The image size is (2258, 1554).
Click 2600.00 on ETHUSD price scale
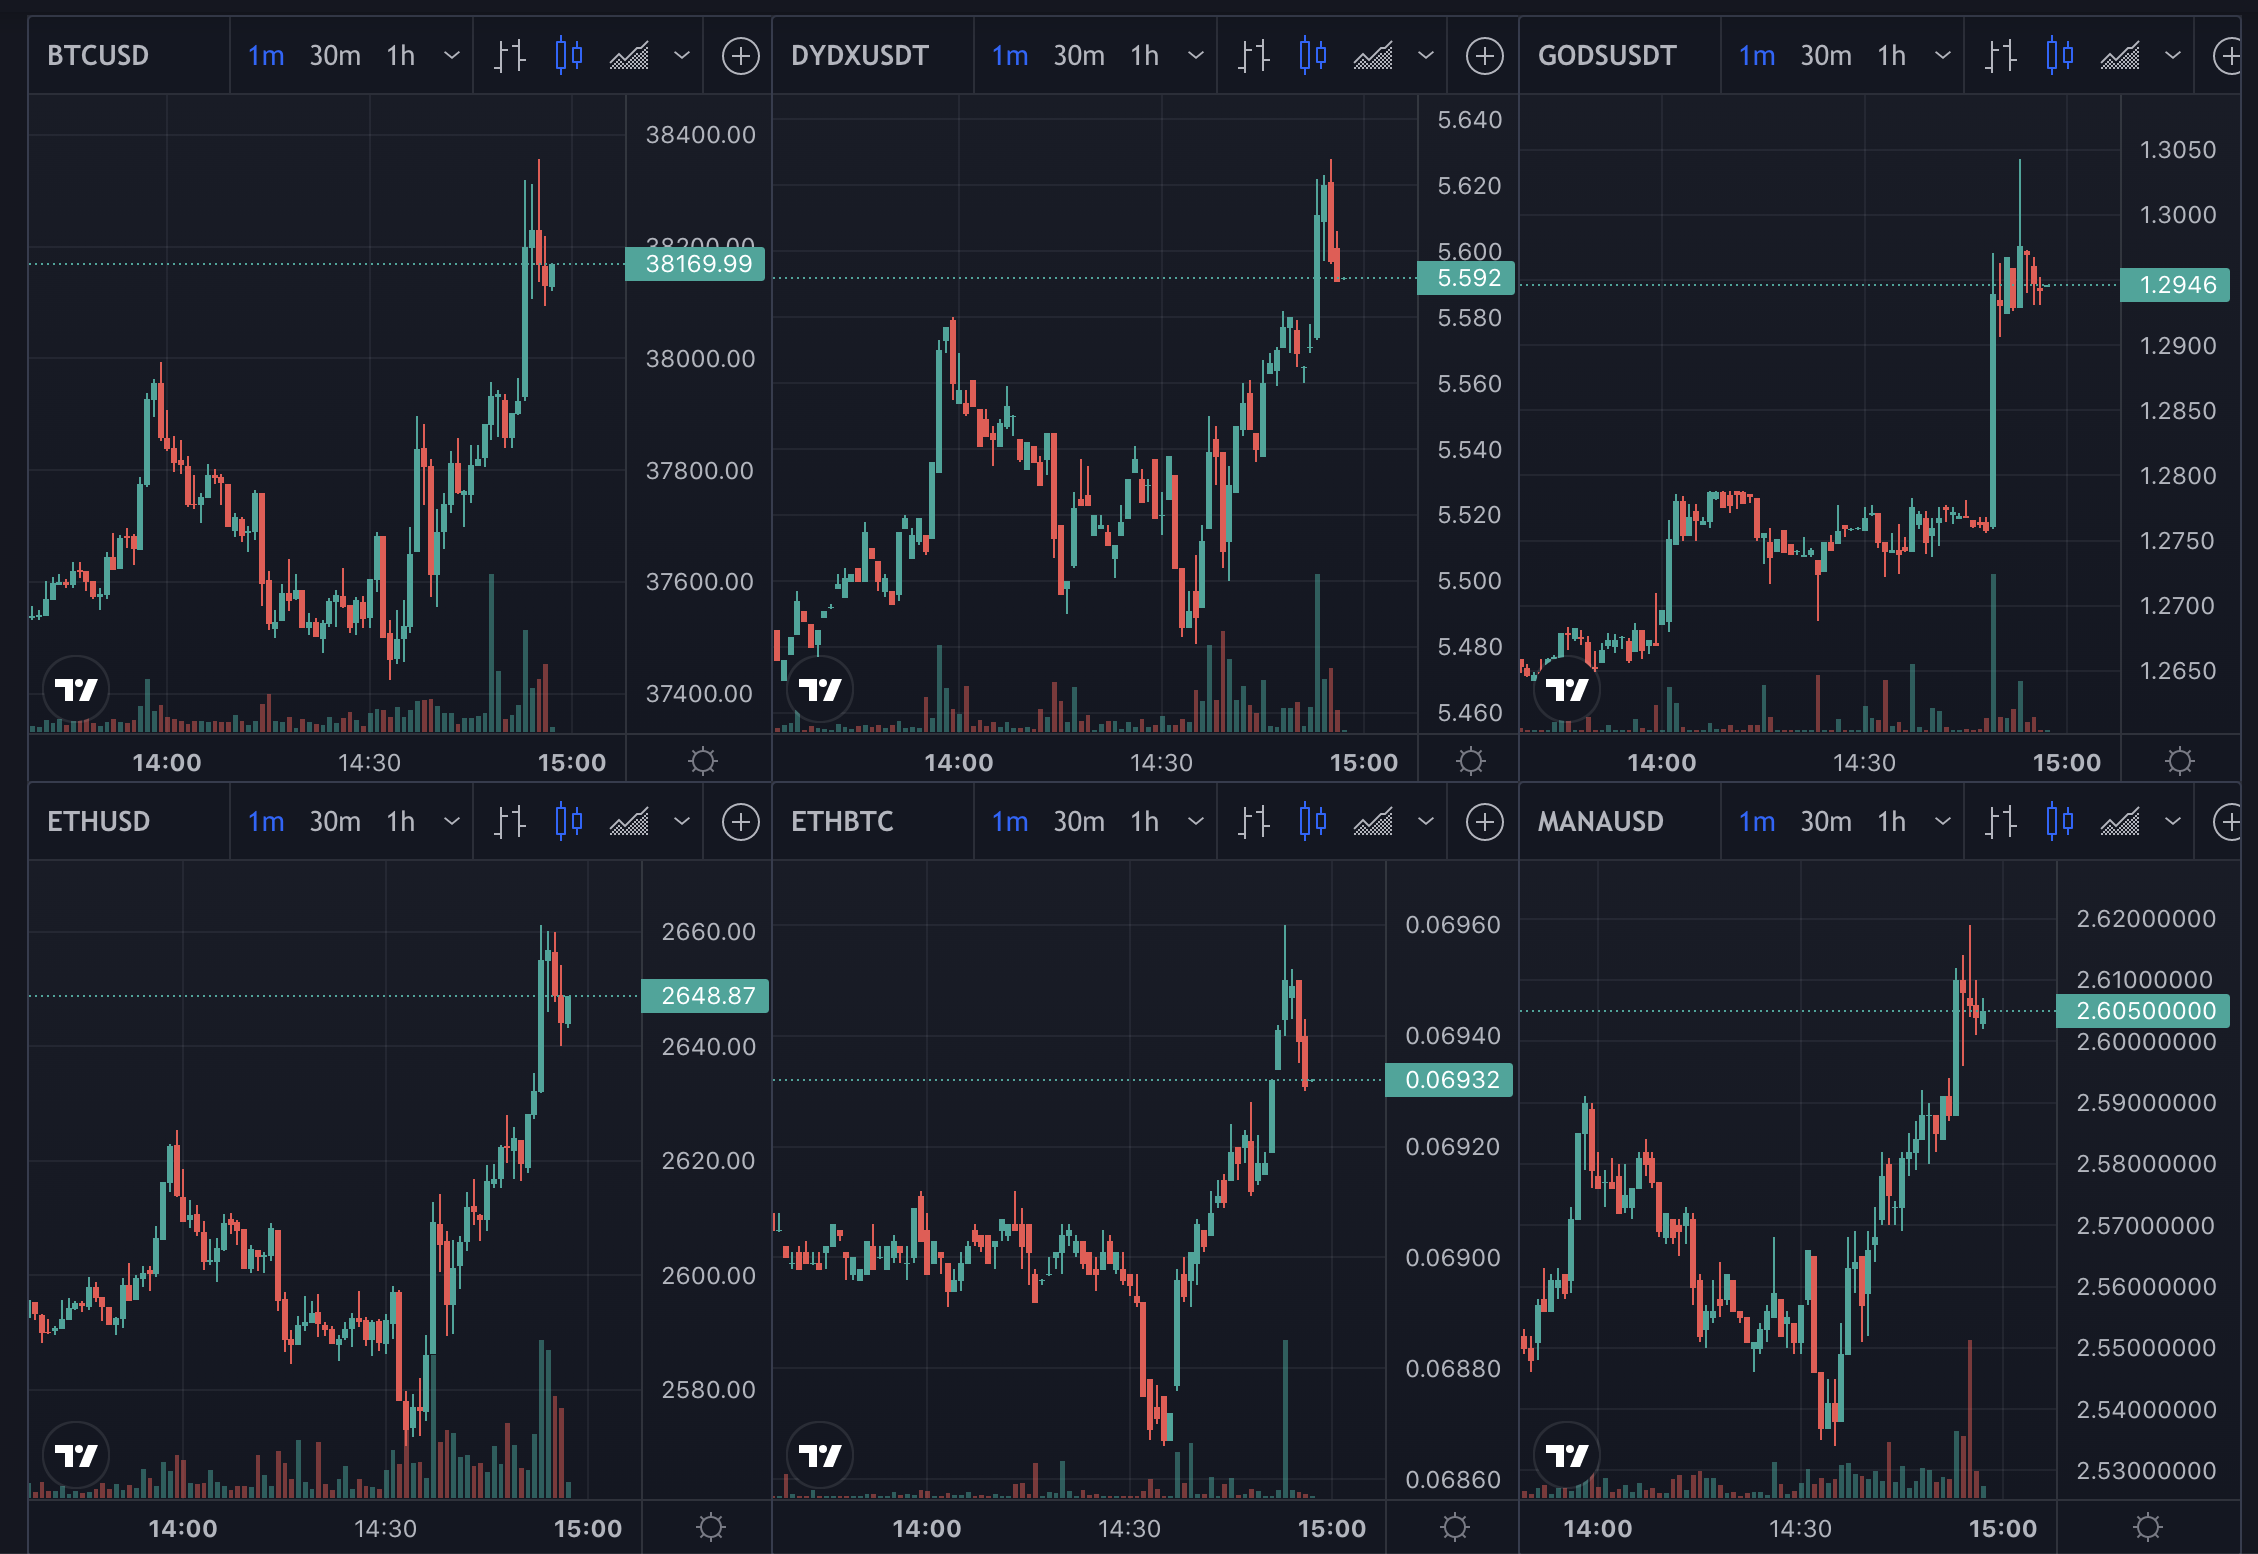click(708, 1276)
